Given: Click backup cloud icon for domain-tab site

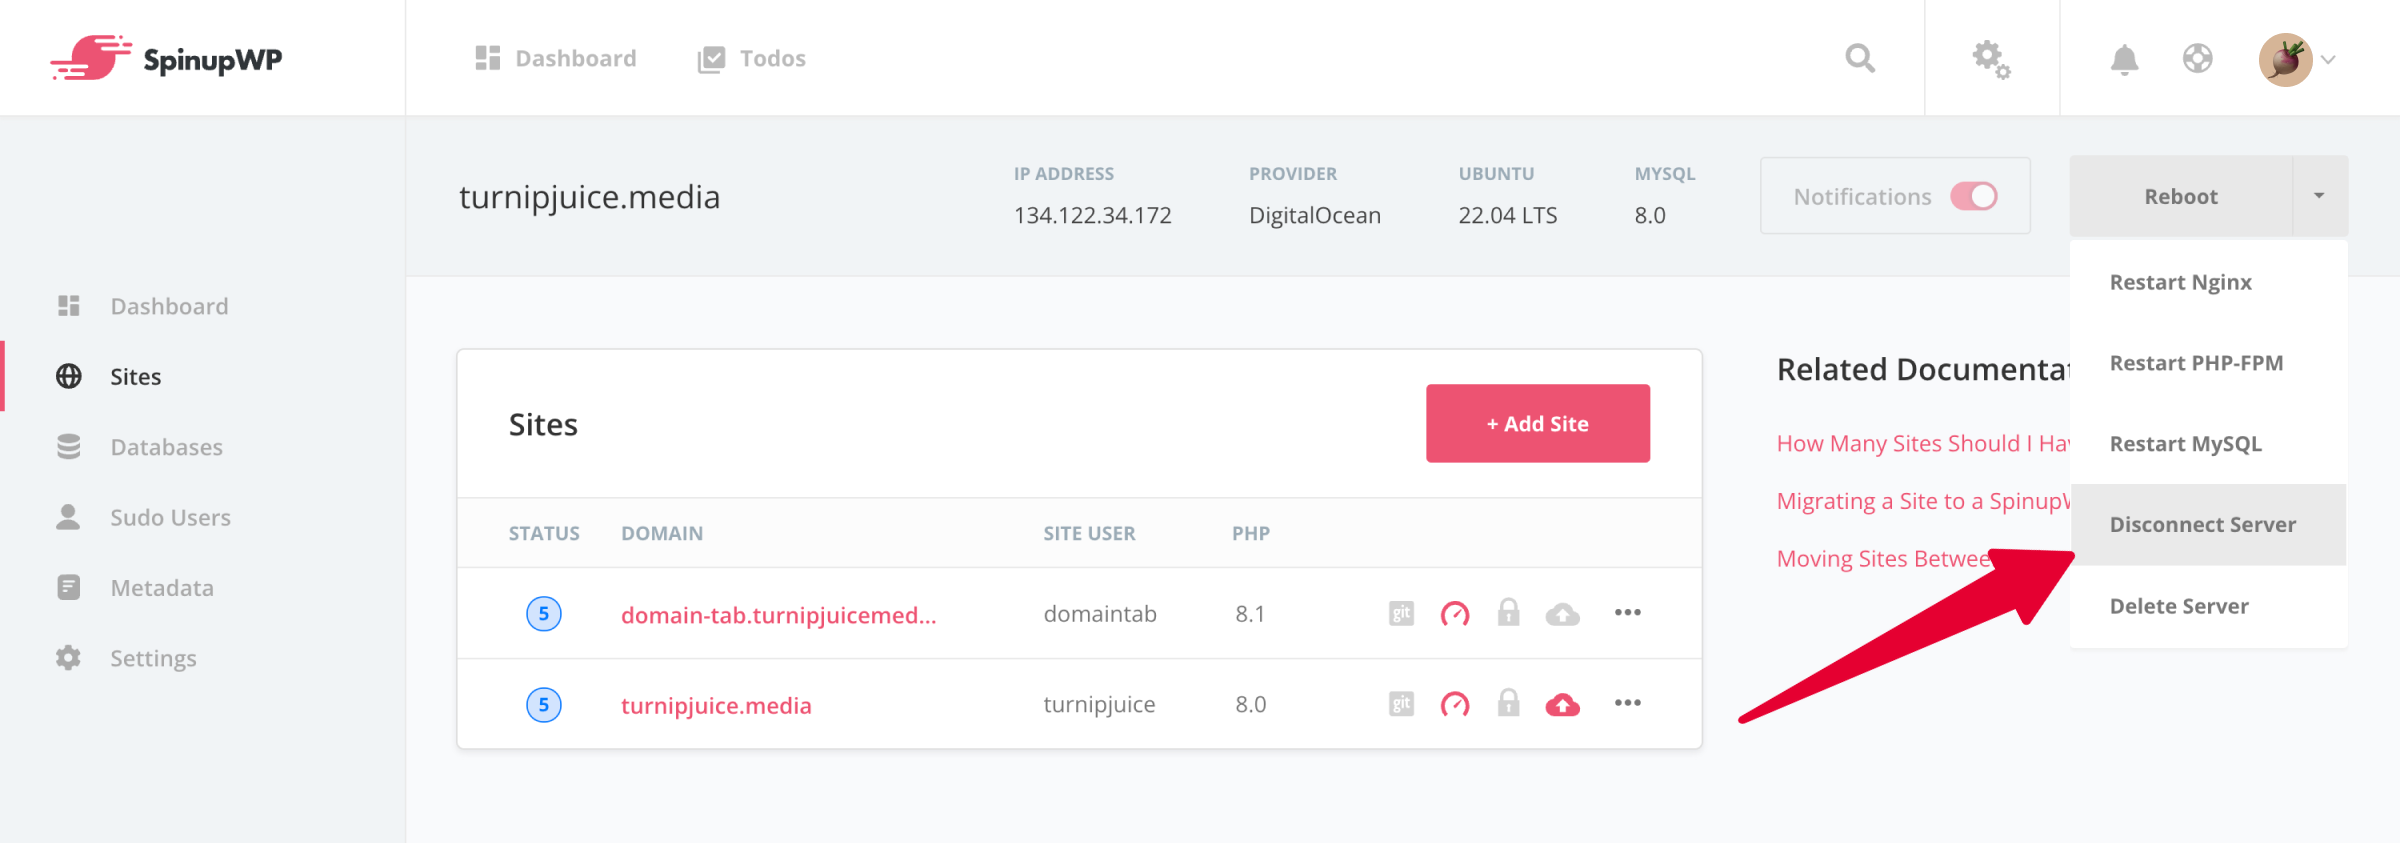Looking at the screenshot, I should click(1562, 614).
